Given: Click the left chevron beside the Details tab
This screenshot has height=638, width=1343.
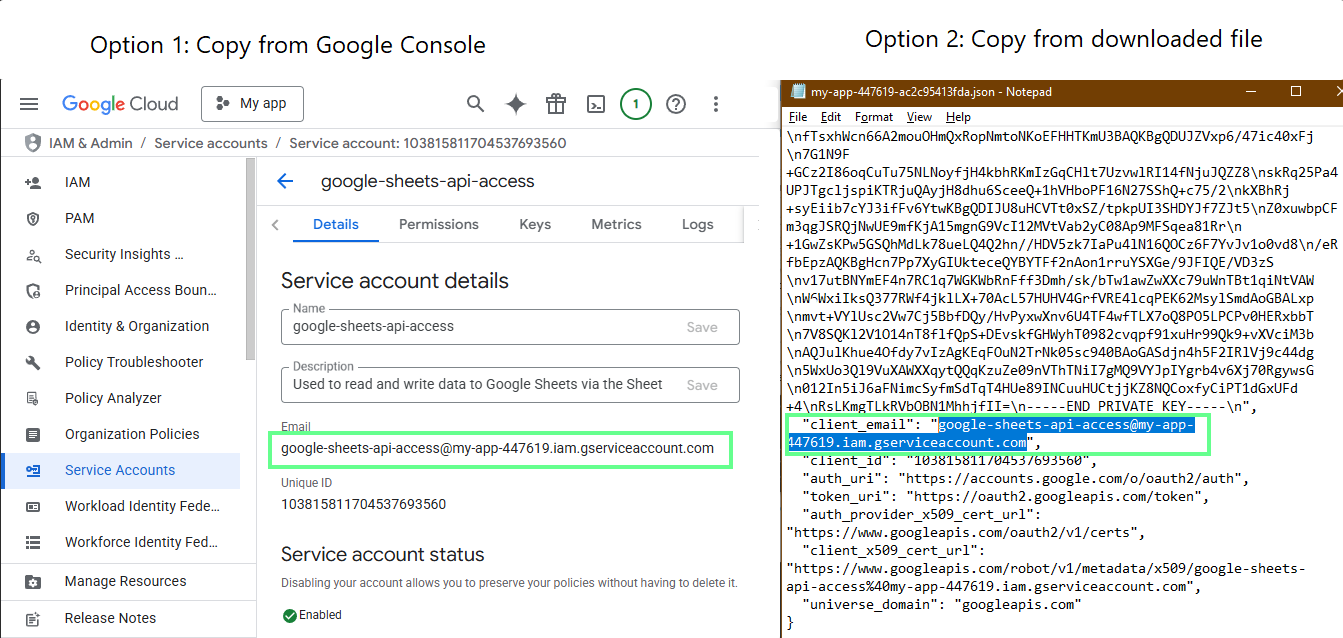Looking at the screenshot, I should click(x=275, y=224).
